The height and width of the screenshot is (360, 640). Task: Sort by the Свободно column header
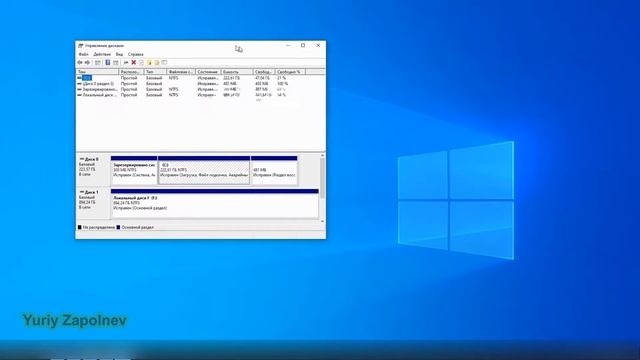click(x=264, y=72)
